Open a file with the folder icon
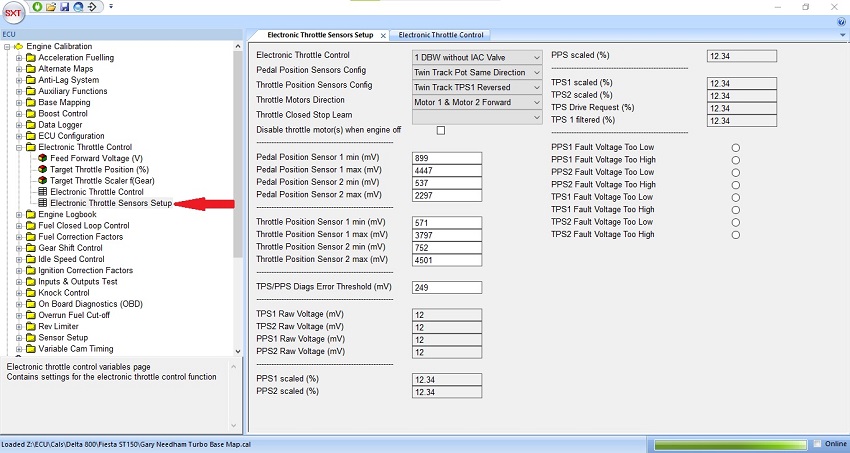The width and height of the screenshot is (850, 453). click(x=51, y=7)
